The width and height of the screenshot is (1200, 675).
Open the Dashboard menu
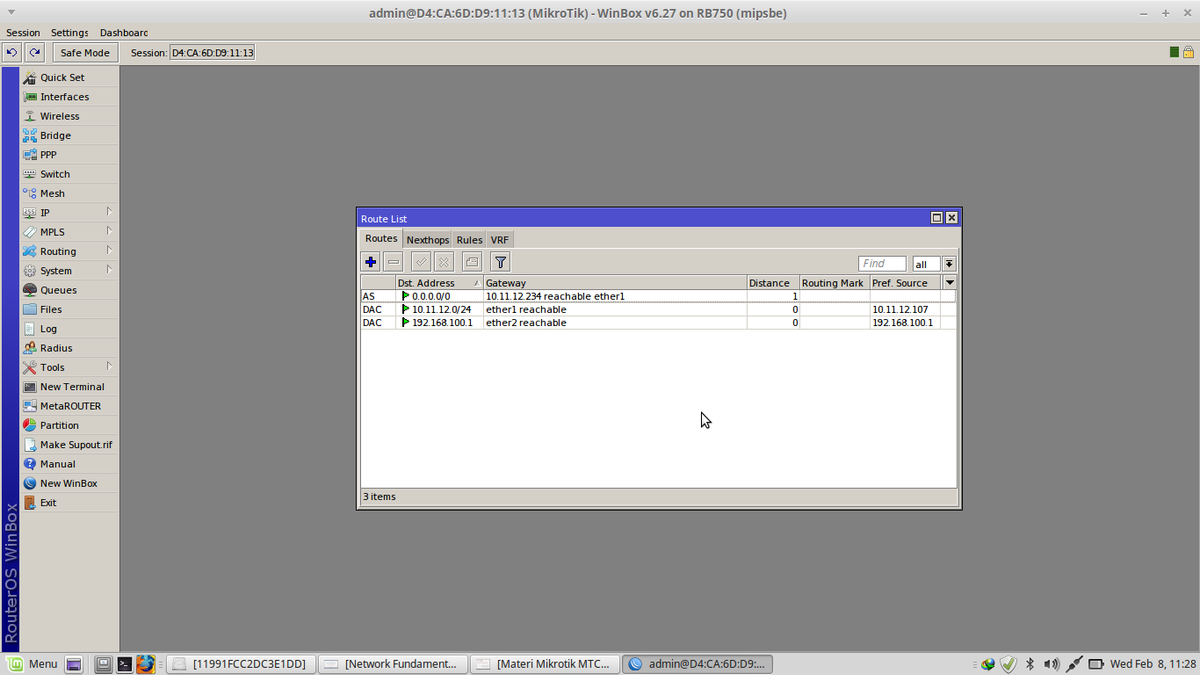(124, 33)
